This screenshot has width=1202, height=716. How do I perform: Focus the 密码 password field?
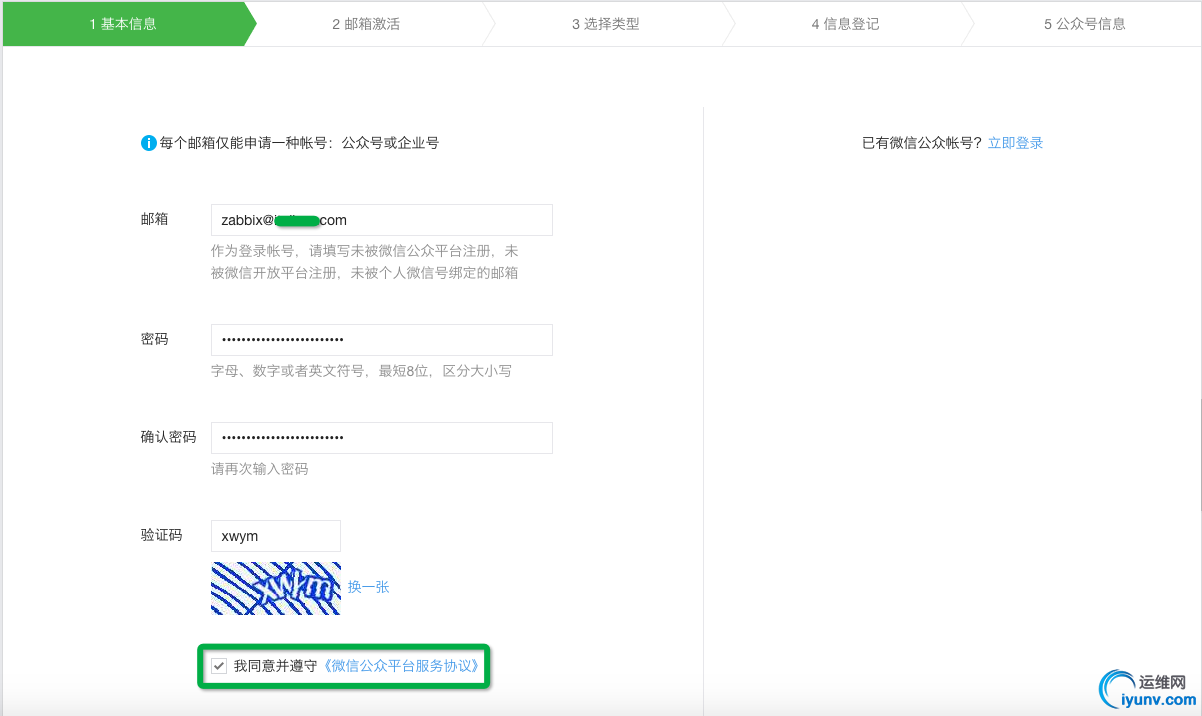point(382,340)
